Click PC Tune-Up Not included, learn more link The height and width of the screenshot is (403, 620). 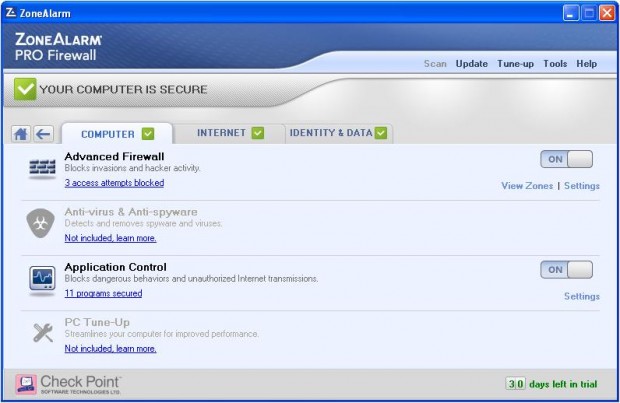pos(110,348)
